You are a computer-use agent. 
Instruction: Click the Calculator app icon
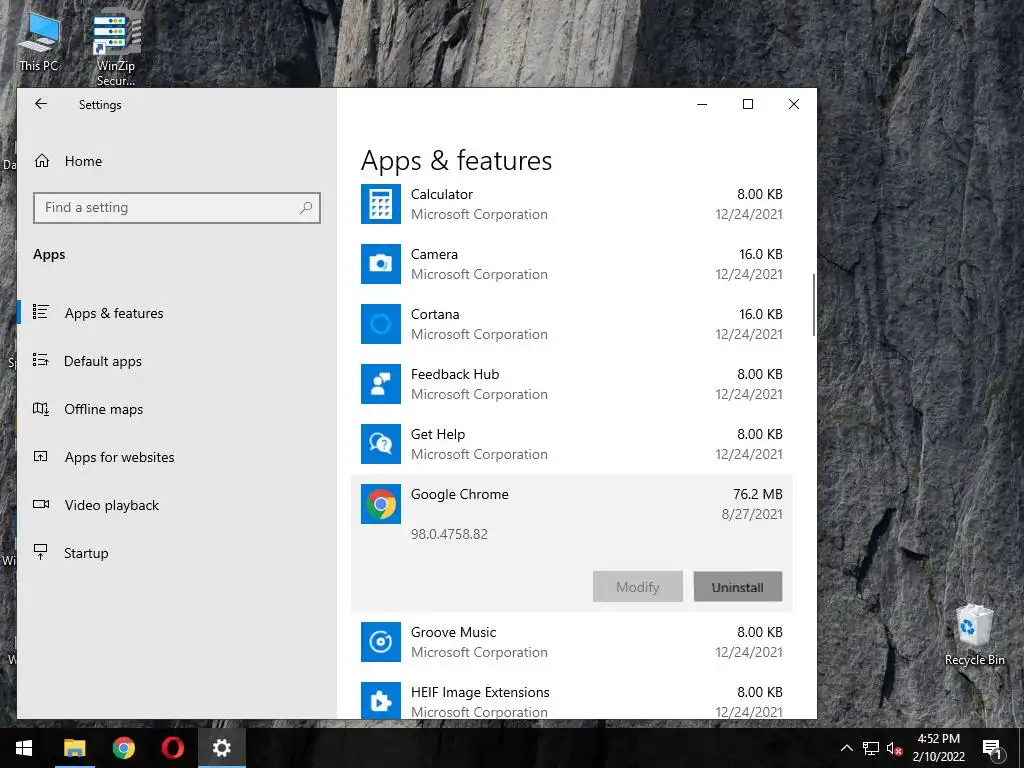tap(381, 204)
